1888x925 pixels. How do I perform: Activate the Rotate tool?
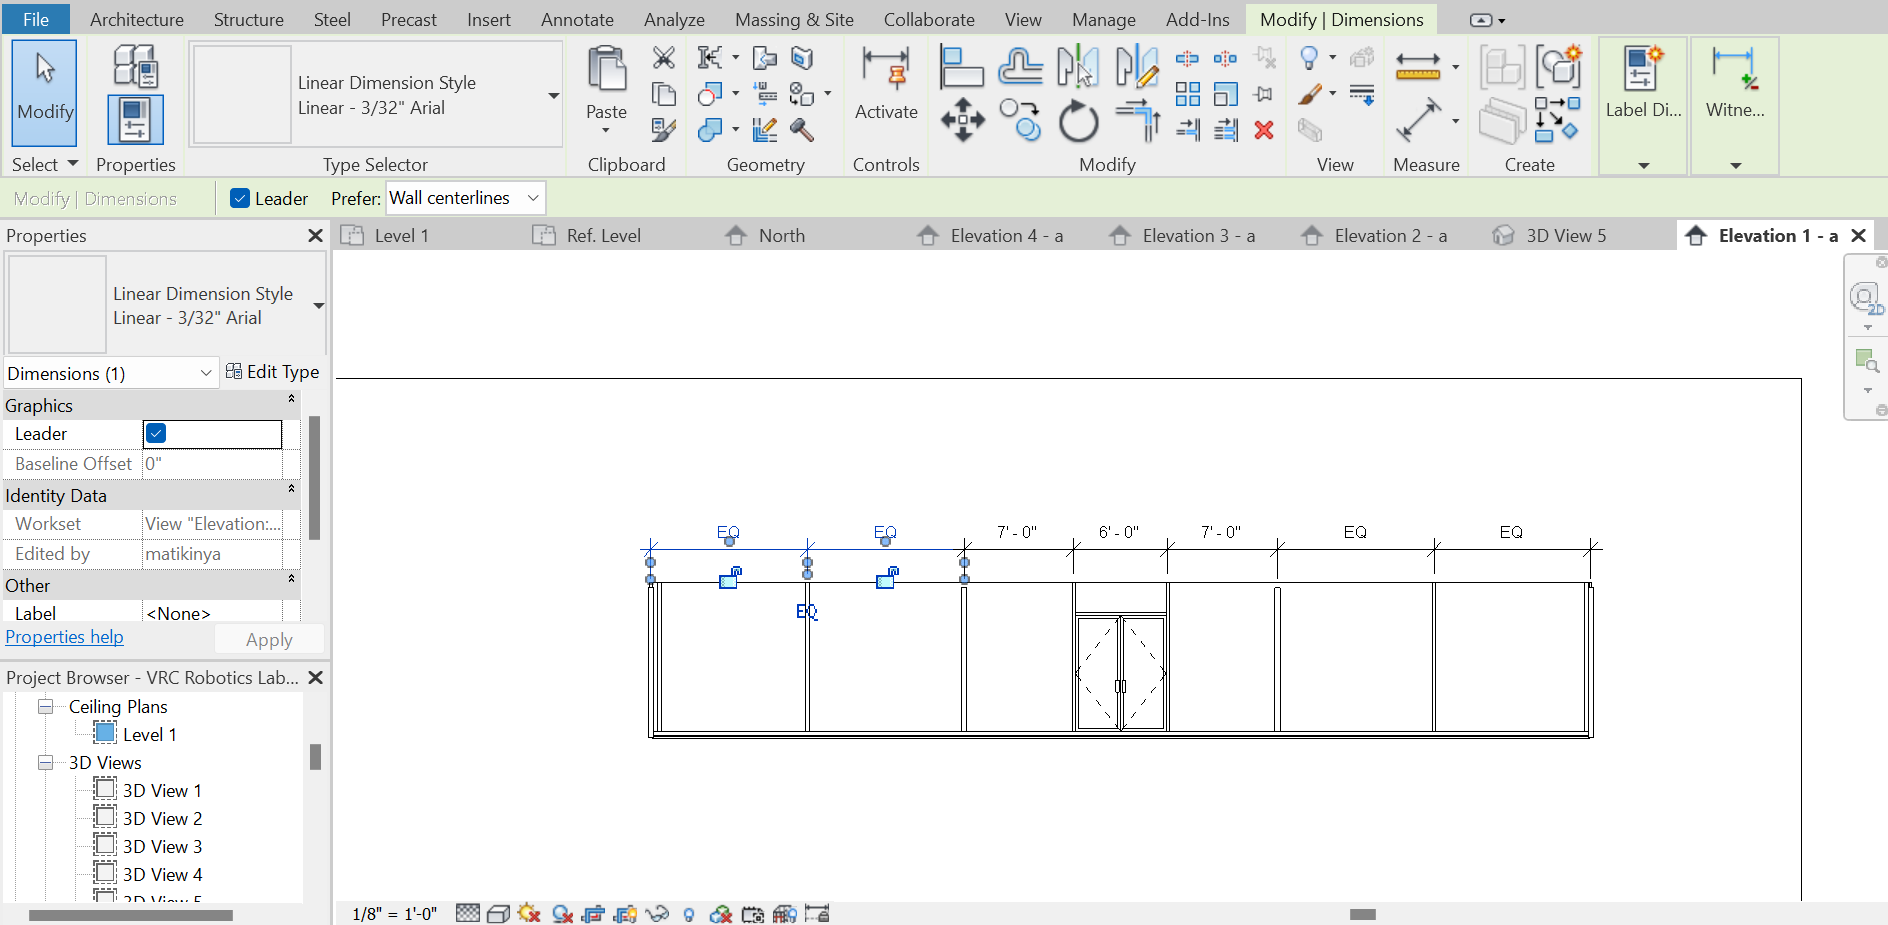[x=1078, y=122]
